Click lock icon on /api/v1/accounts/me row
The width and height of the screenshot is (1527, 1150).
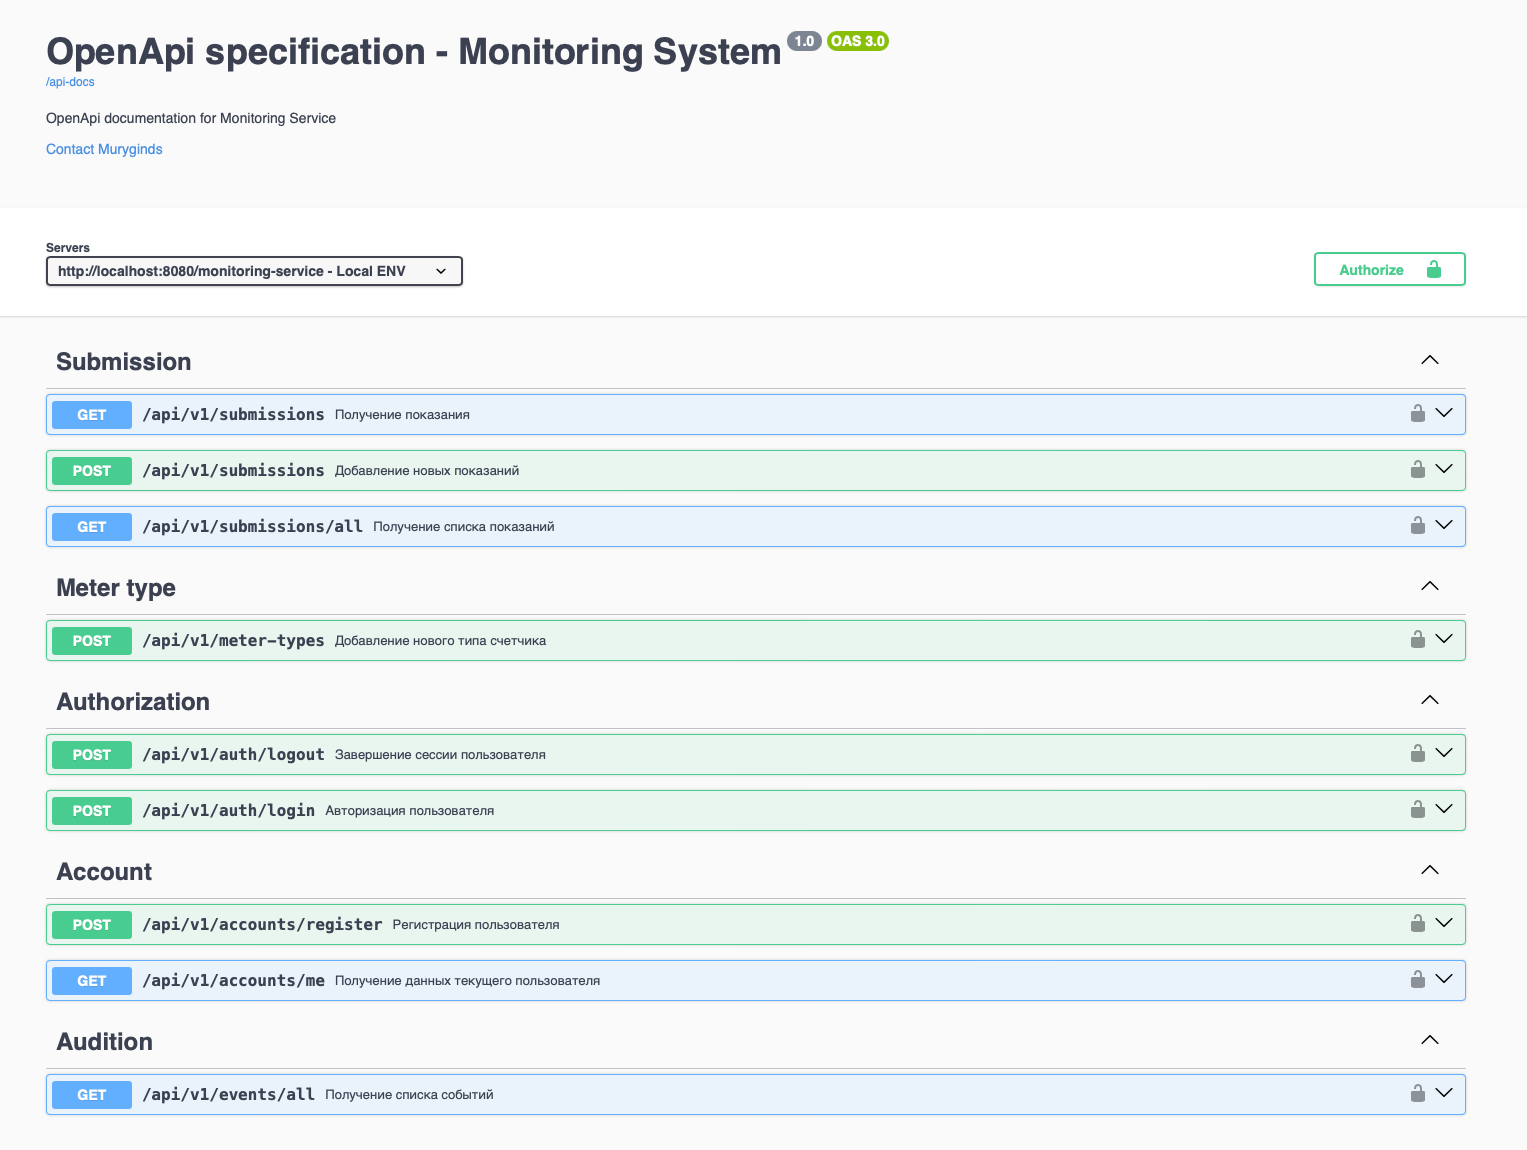pyautogui.click(x=1417, y=979)
